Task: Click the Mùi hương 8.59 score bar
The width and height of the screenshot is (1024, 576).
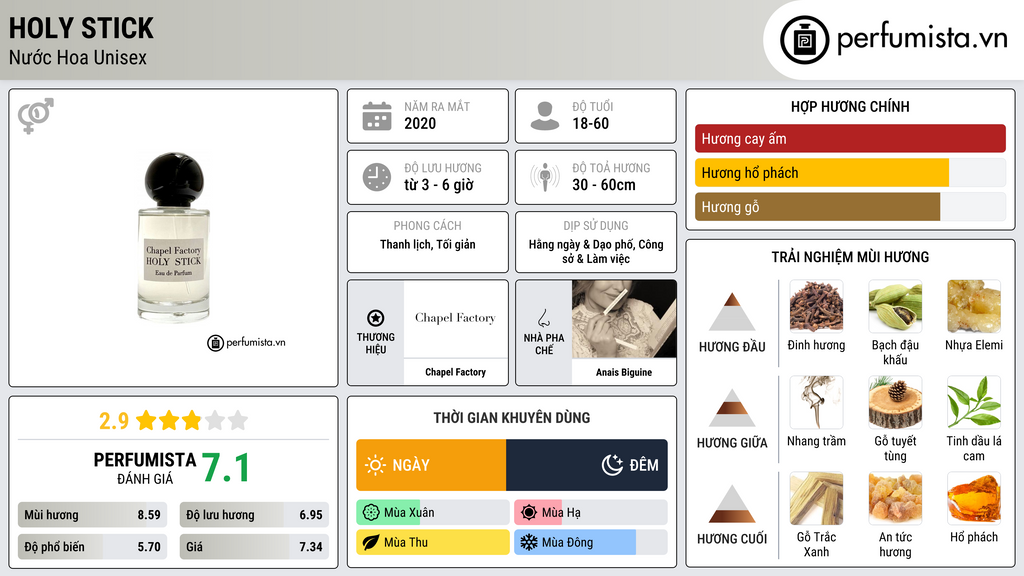Action: pos(93,515)
